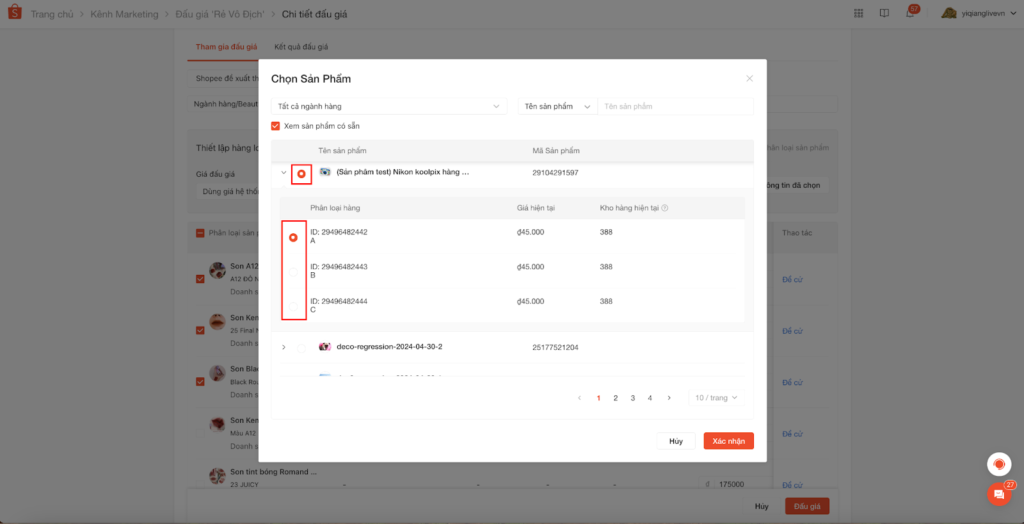The height and width of the screenshot is (524, 1024).
Task: Open the Tất cả ngành hàng dropdown
Action: pyautogui.click(x=389, y=106)
